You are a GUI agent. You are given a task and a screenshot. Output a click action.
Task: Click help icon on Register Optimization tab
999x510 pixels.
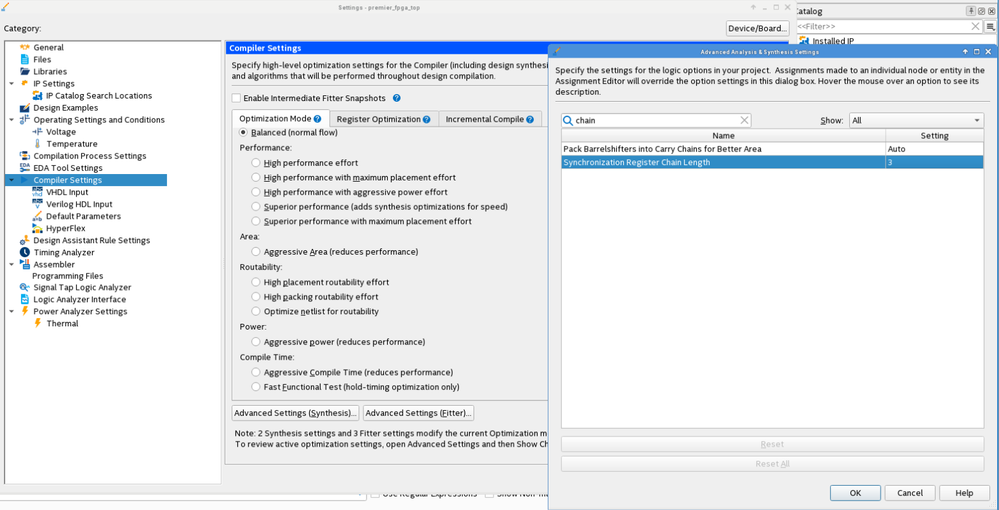click(x=426, y=119)
